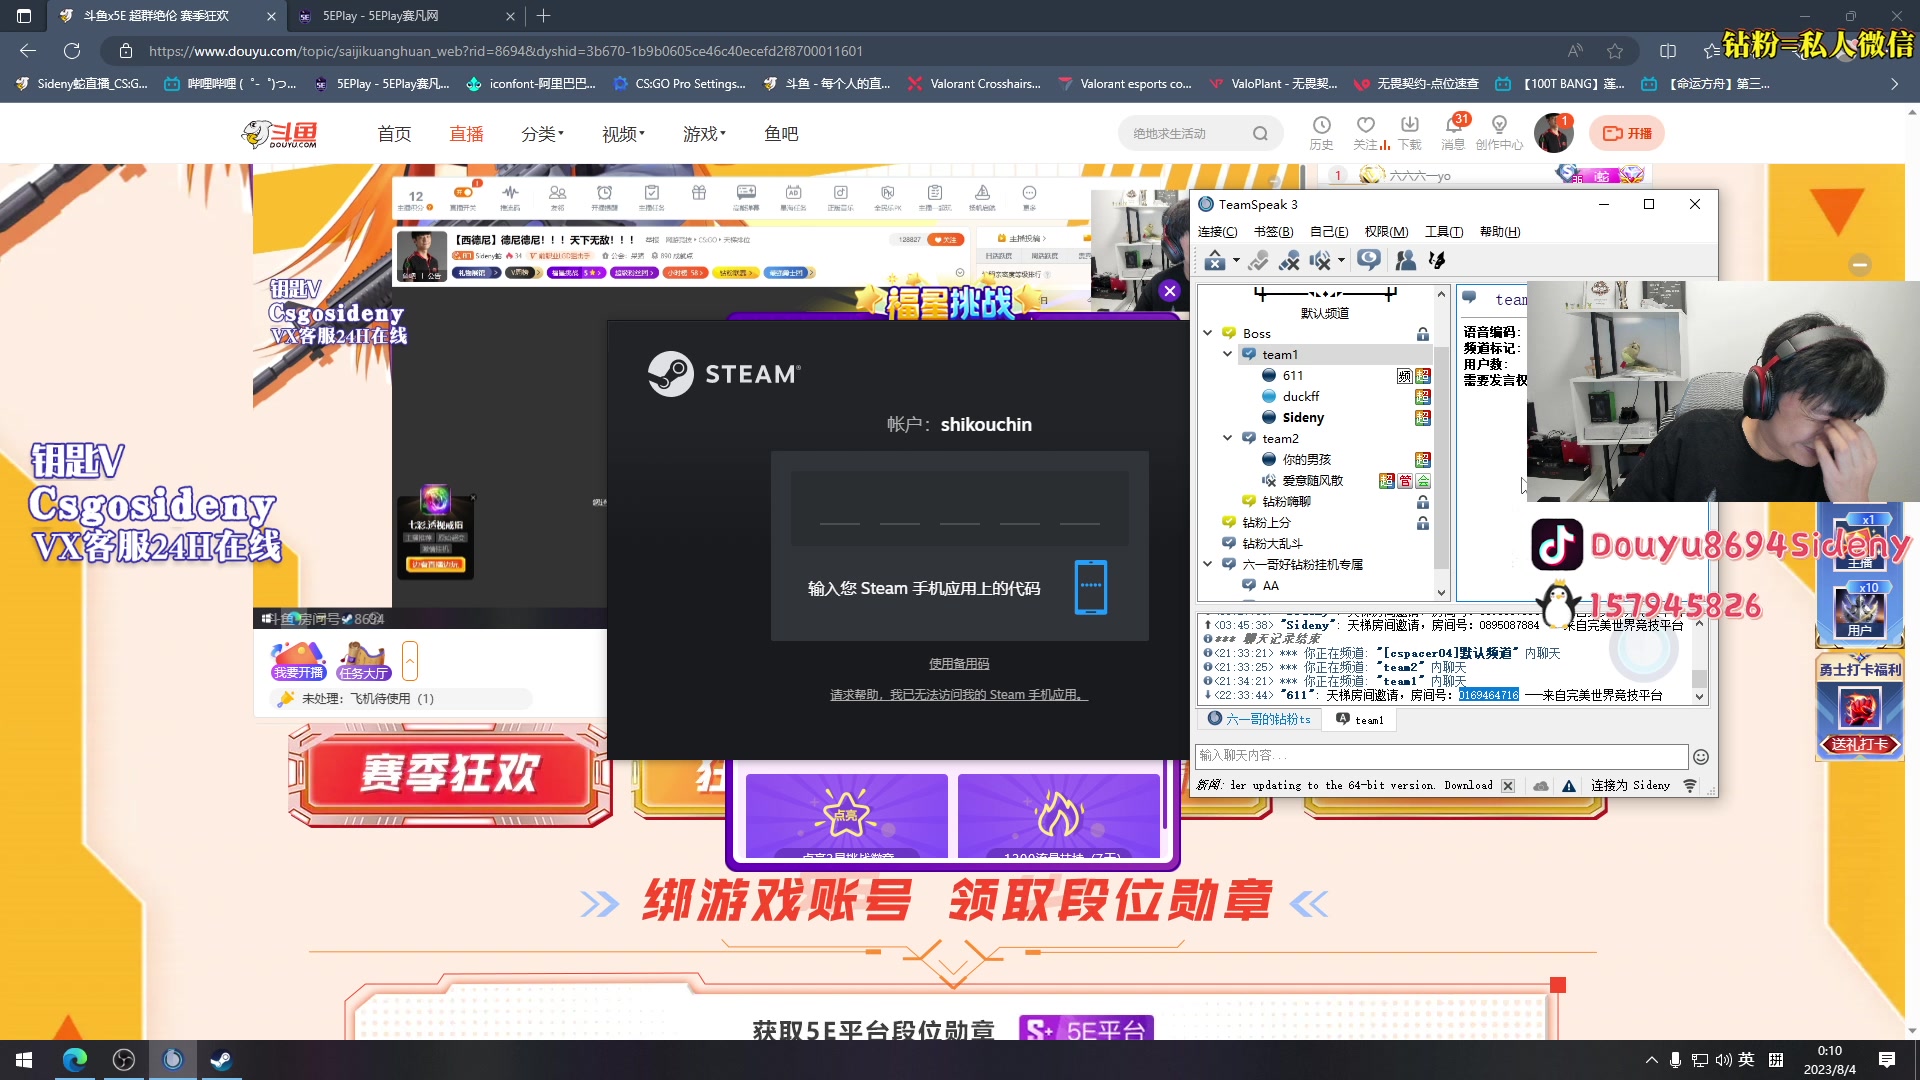Switch the 直播开关 stream toggle
Image resolution: width=1920 pixels, height=1080 pixels.
463,191
